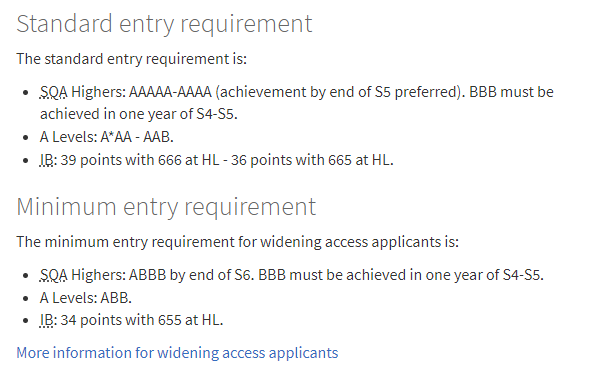The image size is (603, 370).
Task: Click the 'AAAAA-AAAA' grades text
Action: tap(170, 92)
